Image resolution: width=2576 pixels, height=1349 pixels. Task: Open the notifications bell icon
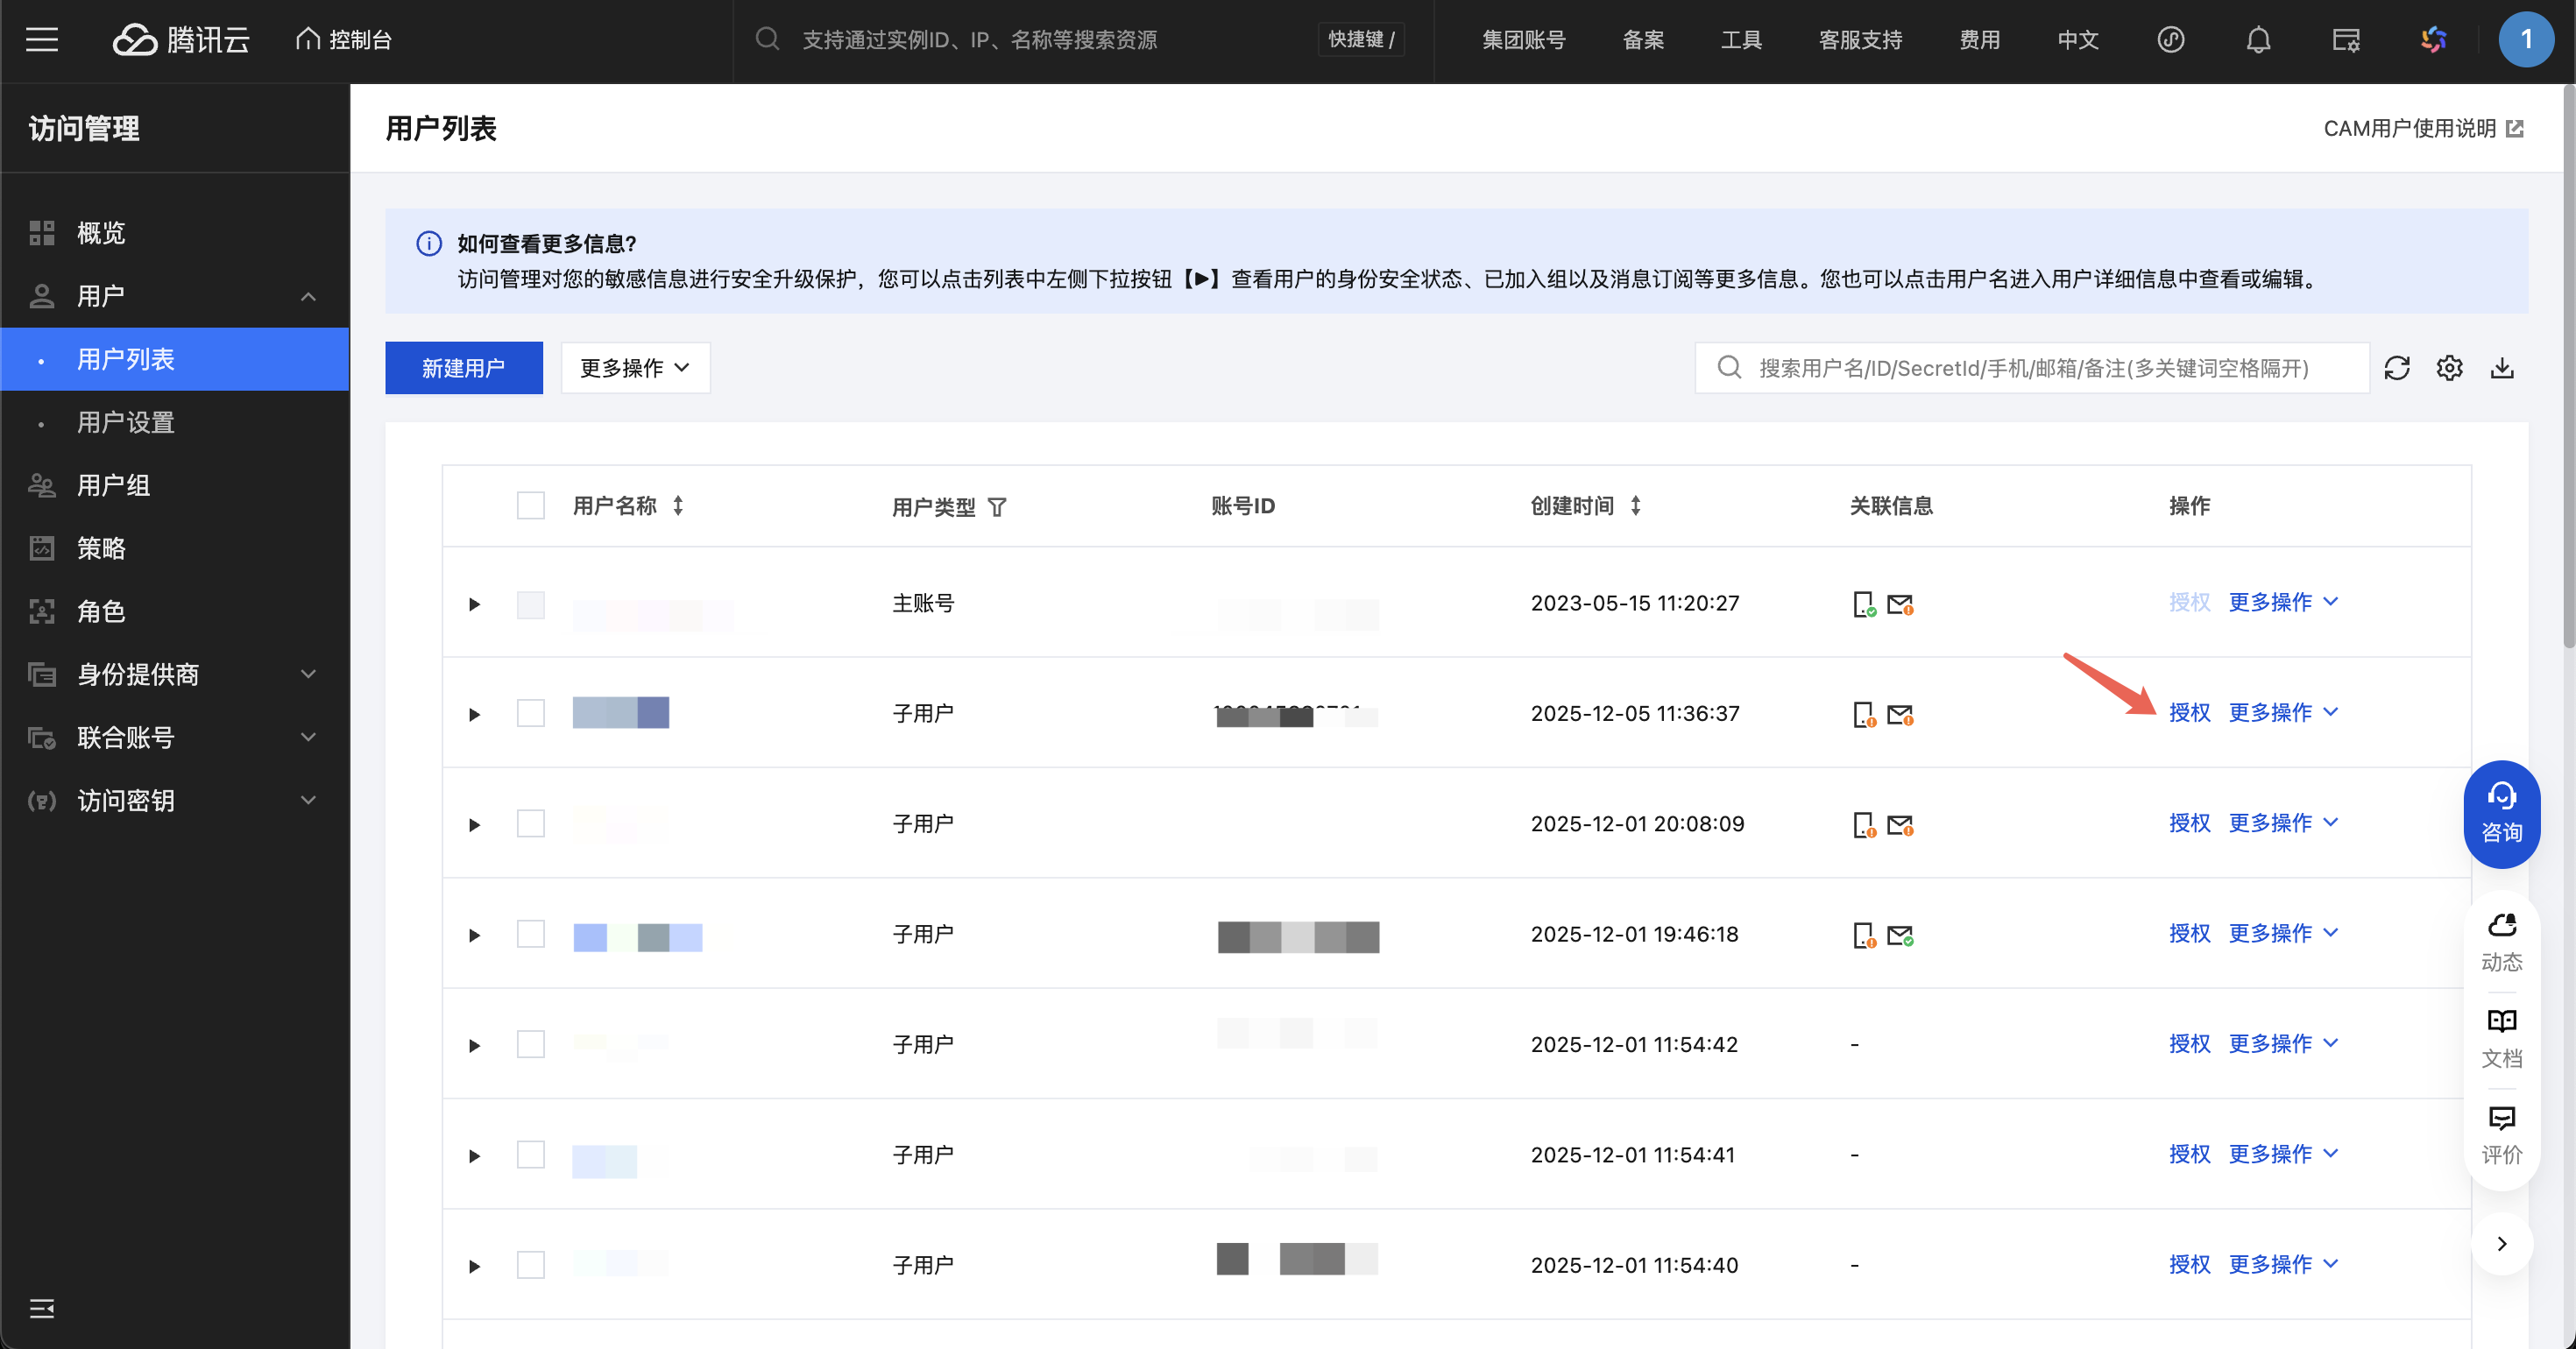[x=2258, y=40]
